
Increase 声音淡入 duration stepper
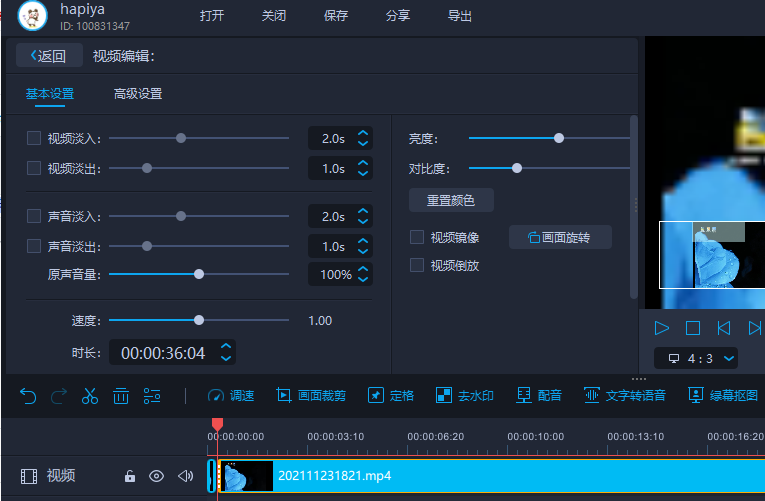click(362, 211)
